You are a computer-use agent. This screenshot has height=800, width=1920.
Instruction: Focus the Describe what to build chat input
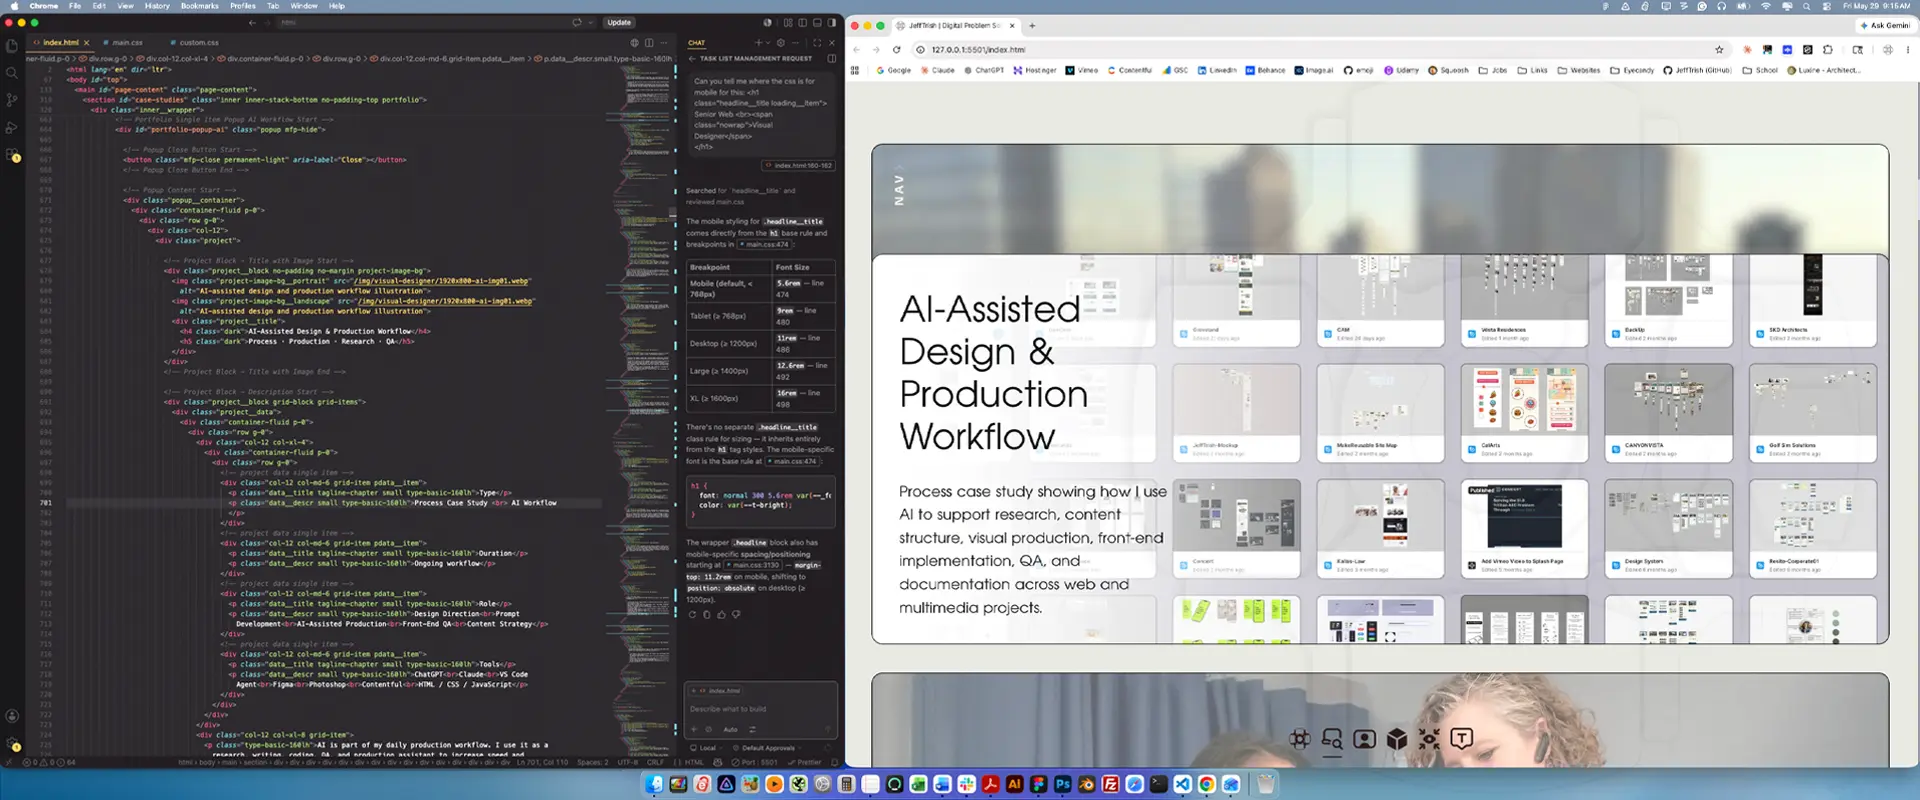pyautogui.click(x=760, y=709)
